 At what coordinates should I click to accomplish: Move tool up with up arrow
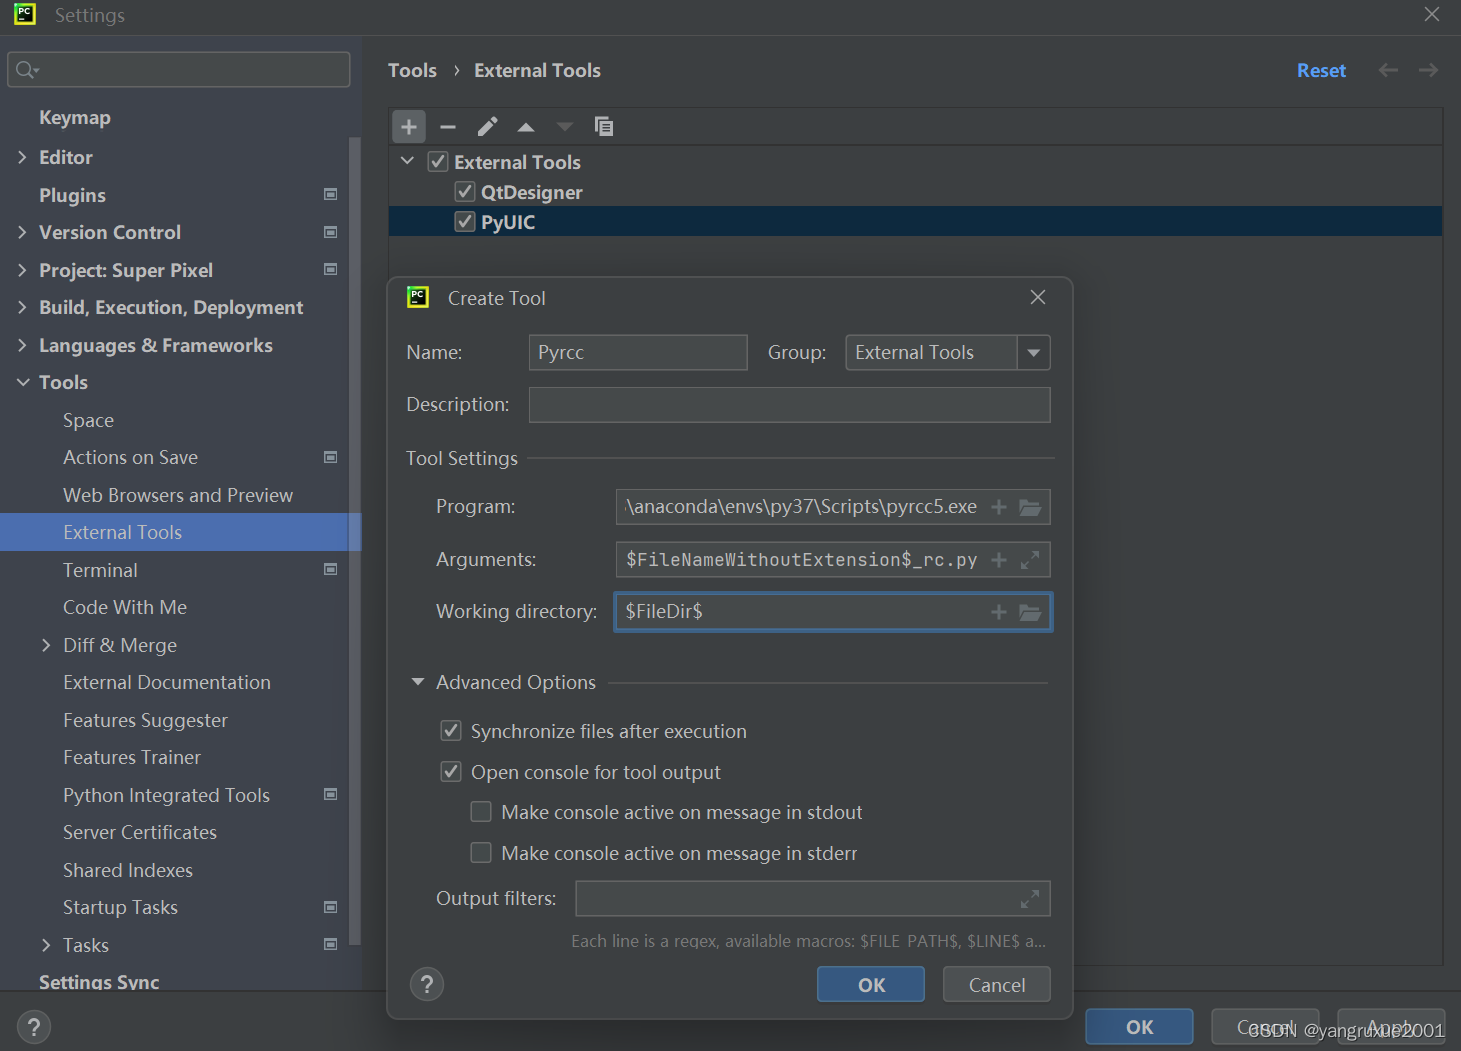pyautogui.click(x=526, y=127)
